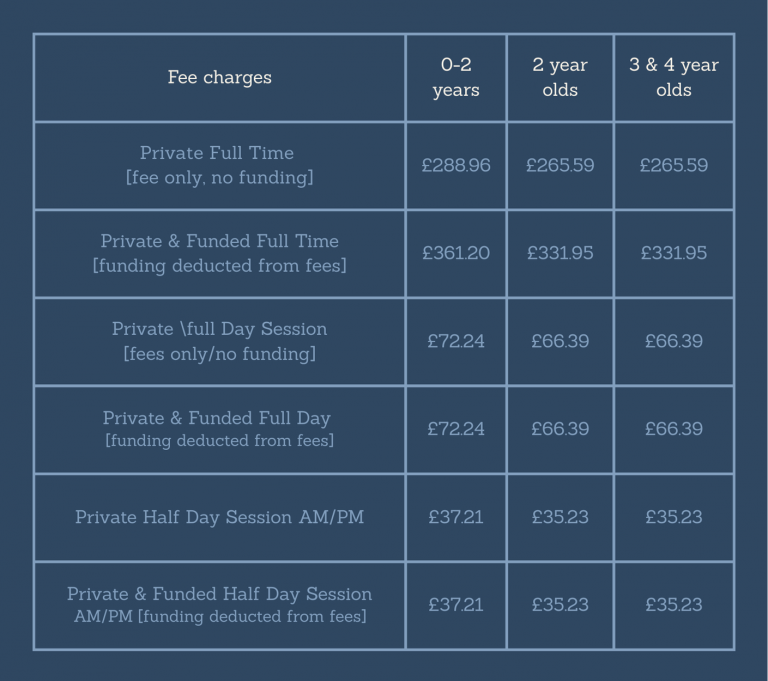Select Private Full Time fee for 3 & 4 year olds
The height and width of the screenshot is (681, 768).
pos(673,165)
